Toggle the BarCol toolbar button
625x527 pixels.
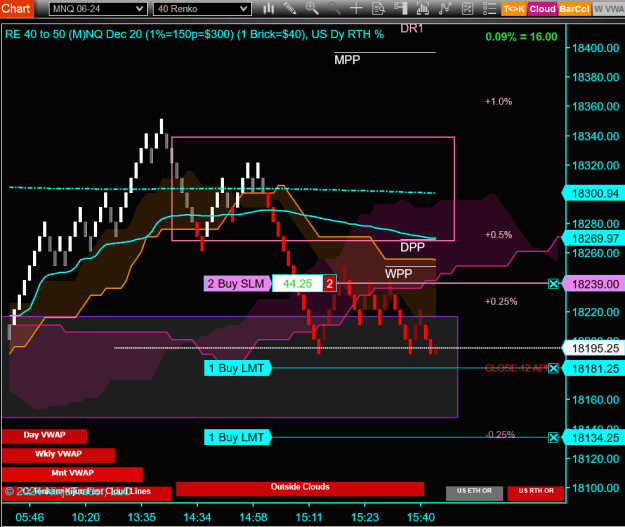tap(574, 9)
